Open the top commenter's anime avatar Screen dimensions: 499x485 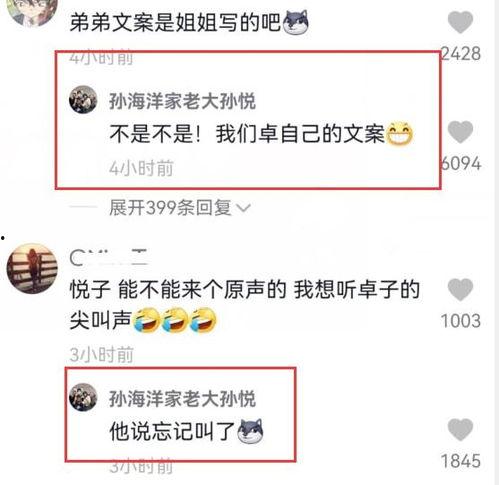32,12
